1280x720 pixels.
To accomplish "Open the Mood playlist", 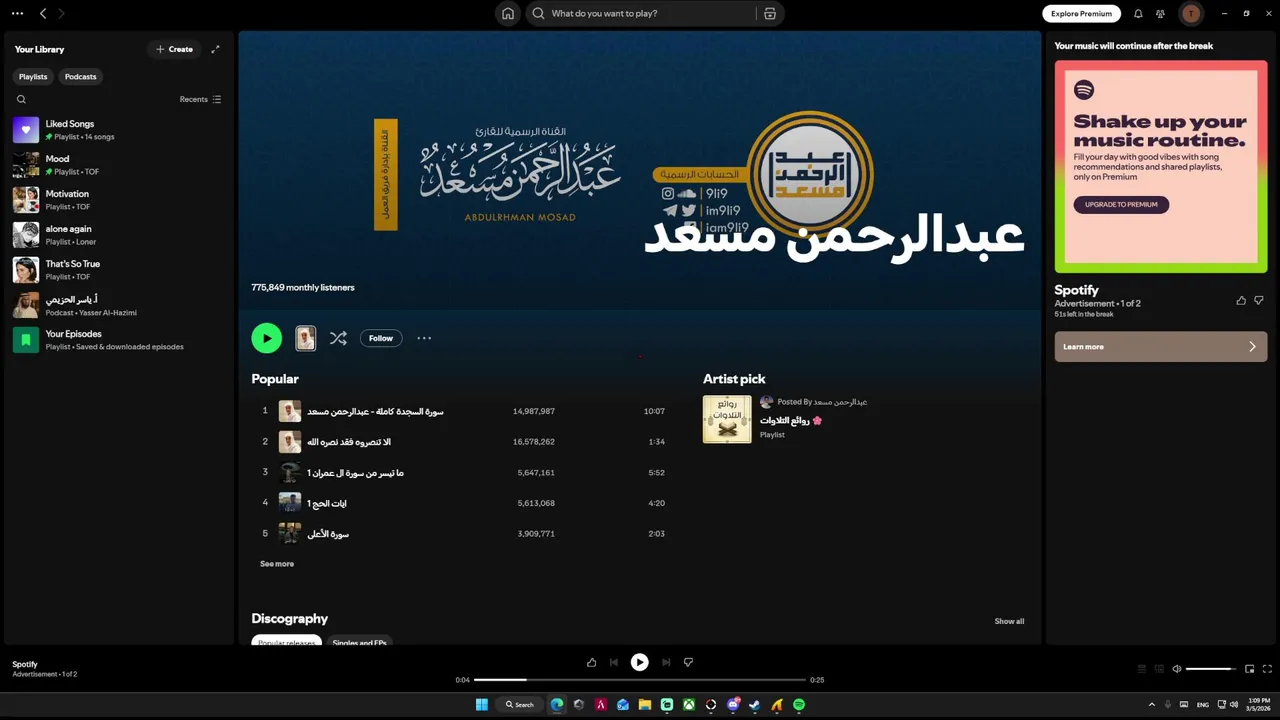I will tap(118, 165).
